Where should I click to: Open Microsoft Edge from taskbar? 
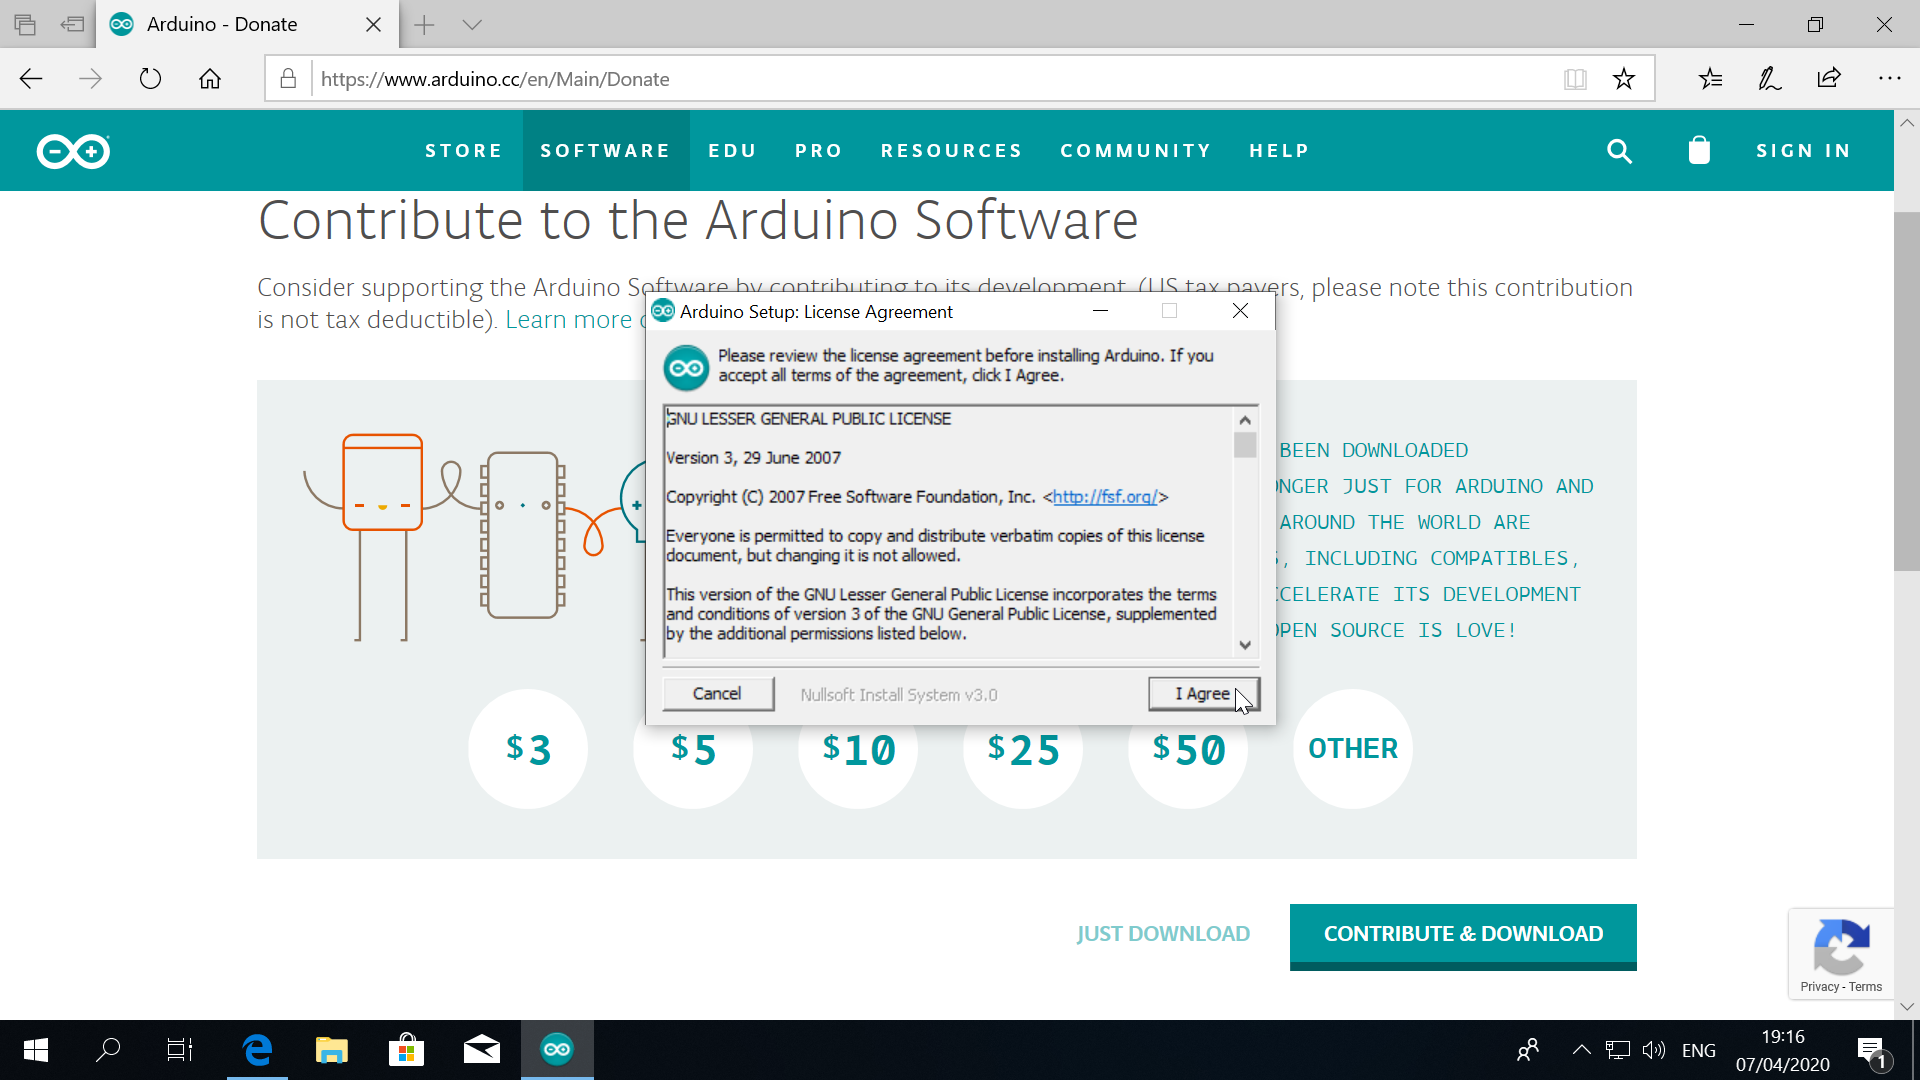[257, 1050]
